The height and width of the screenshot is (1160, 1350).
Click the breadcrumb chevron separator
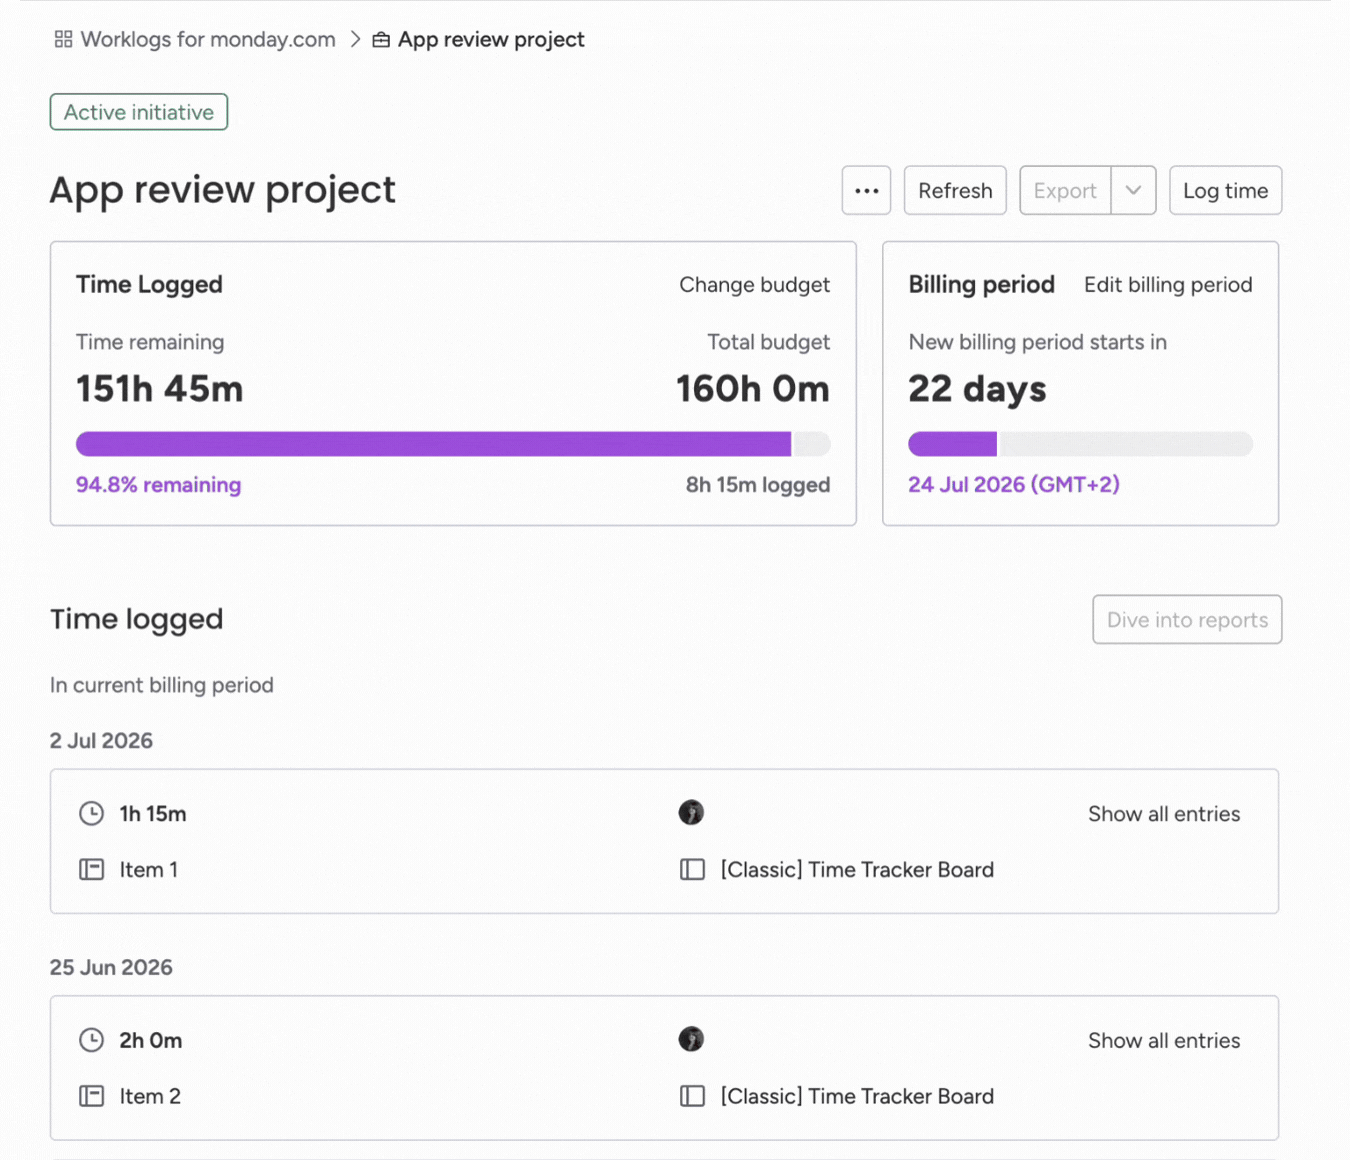(355, 39)
